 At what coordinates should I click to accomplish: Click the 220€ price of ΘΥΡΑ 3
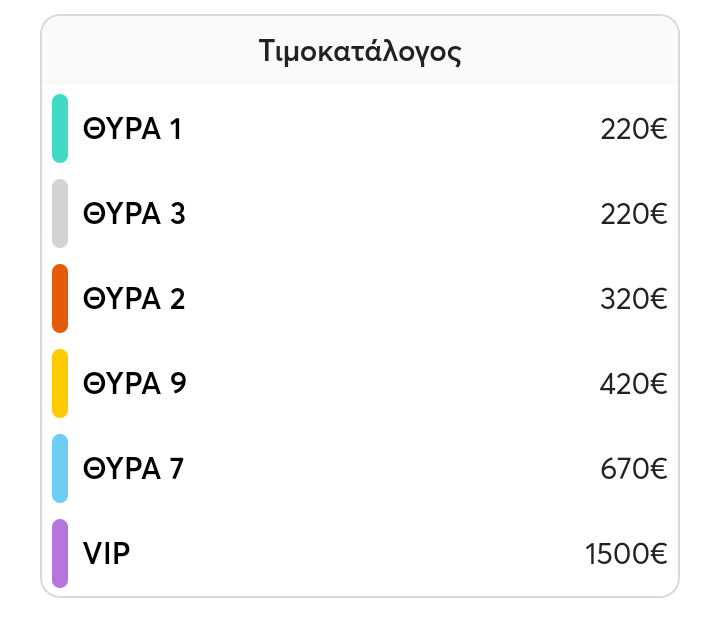633,214
